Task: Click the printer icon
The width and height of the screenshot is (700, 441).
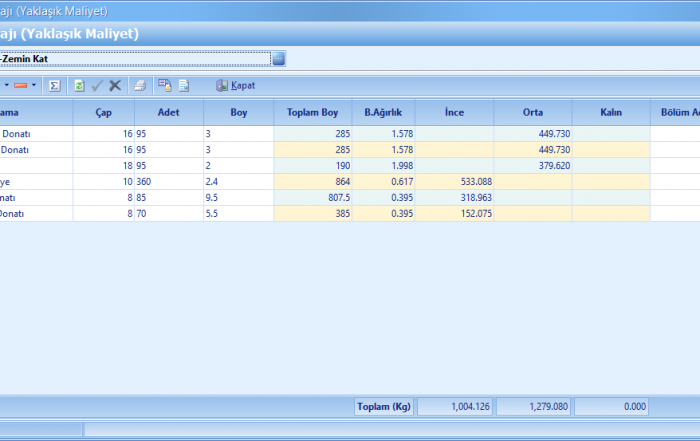Action: click(141, 86)
